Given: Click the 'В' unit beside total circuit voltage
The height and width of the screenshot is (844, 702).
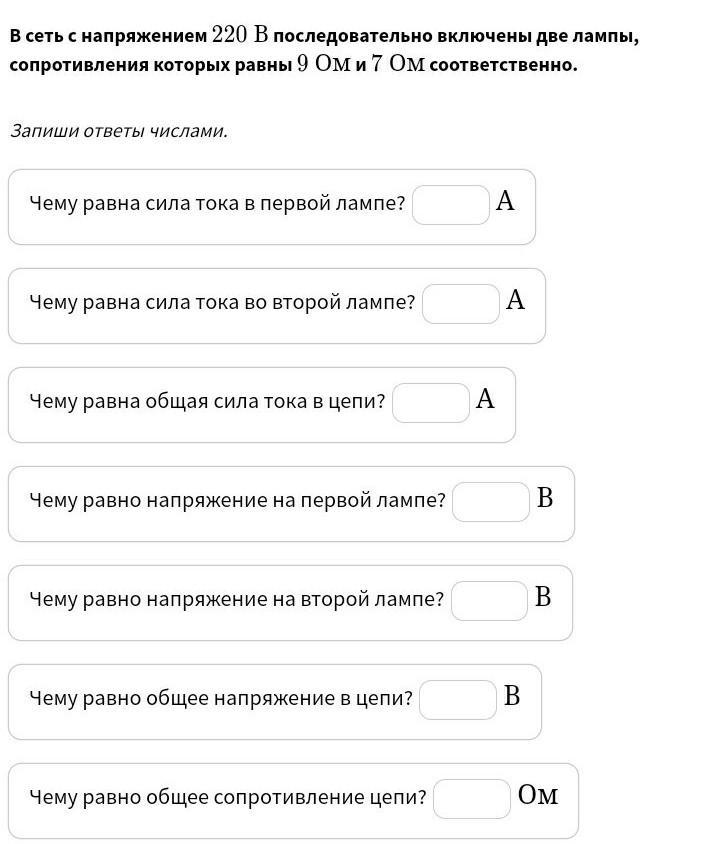Looking at the screenshot, I should coord(512,697).
